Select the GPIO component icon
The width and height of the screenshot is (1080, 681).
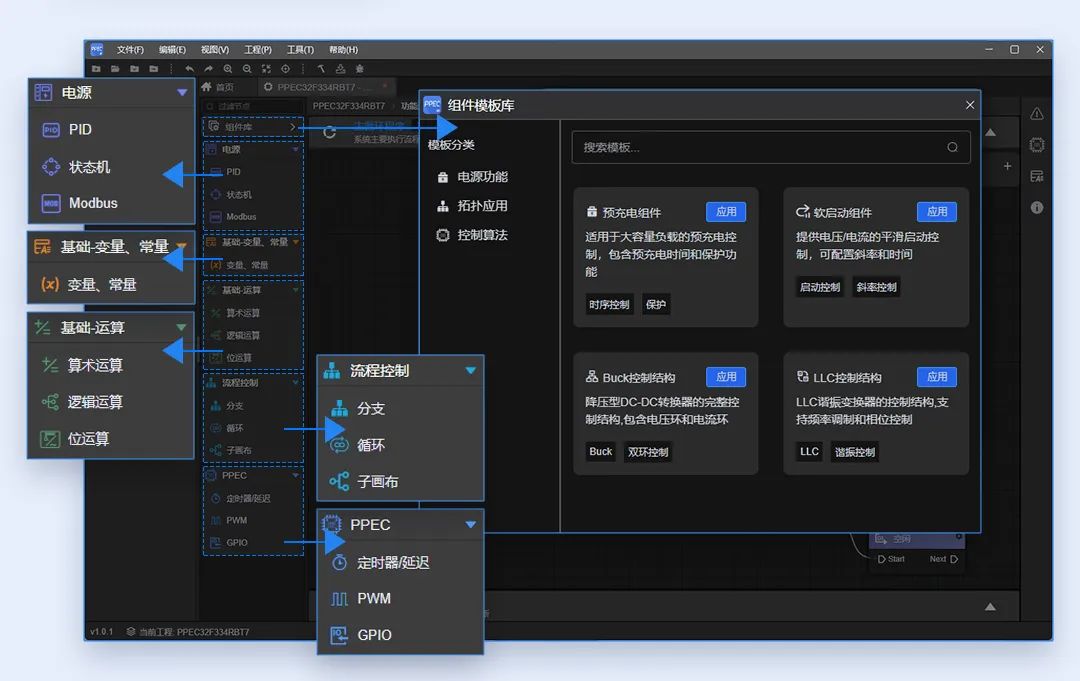339,635
